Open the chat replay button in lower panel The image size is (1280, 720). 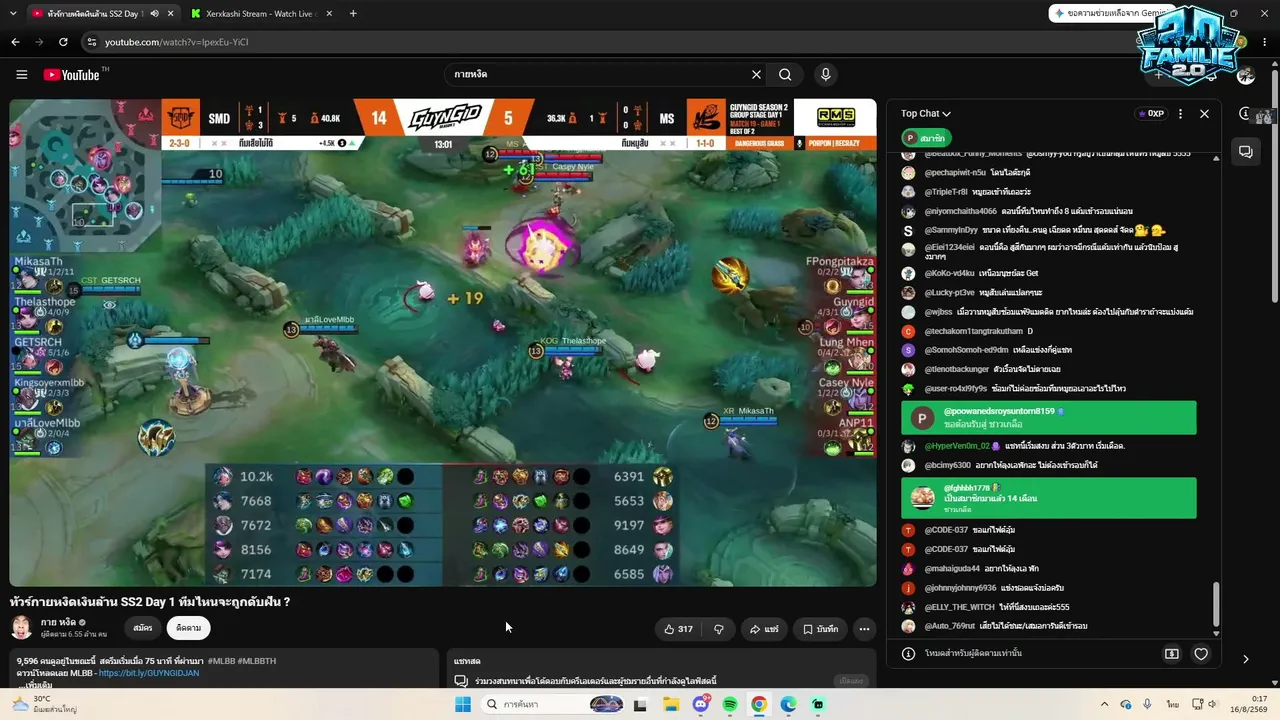(x=851, y=681)
